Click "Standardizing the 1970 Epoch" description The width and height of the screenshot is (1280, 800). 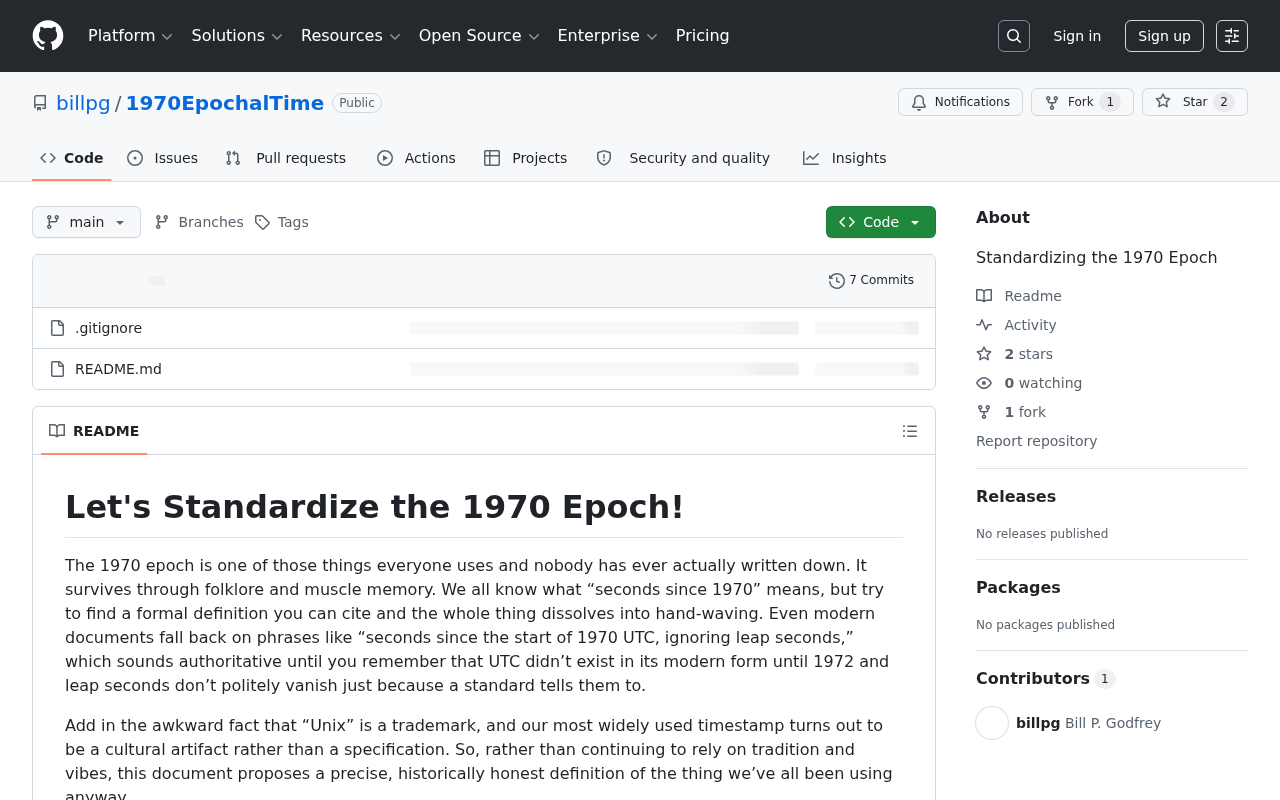[x=1097, y=258]
